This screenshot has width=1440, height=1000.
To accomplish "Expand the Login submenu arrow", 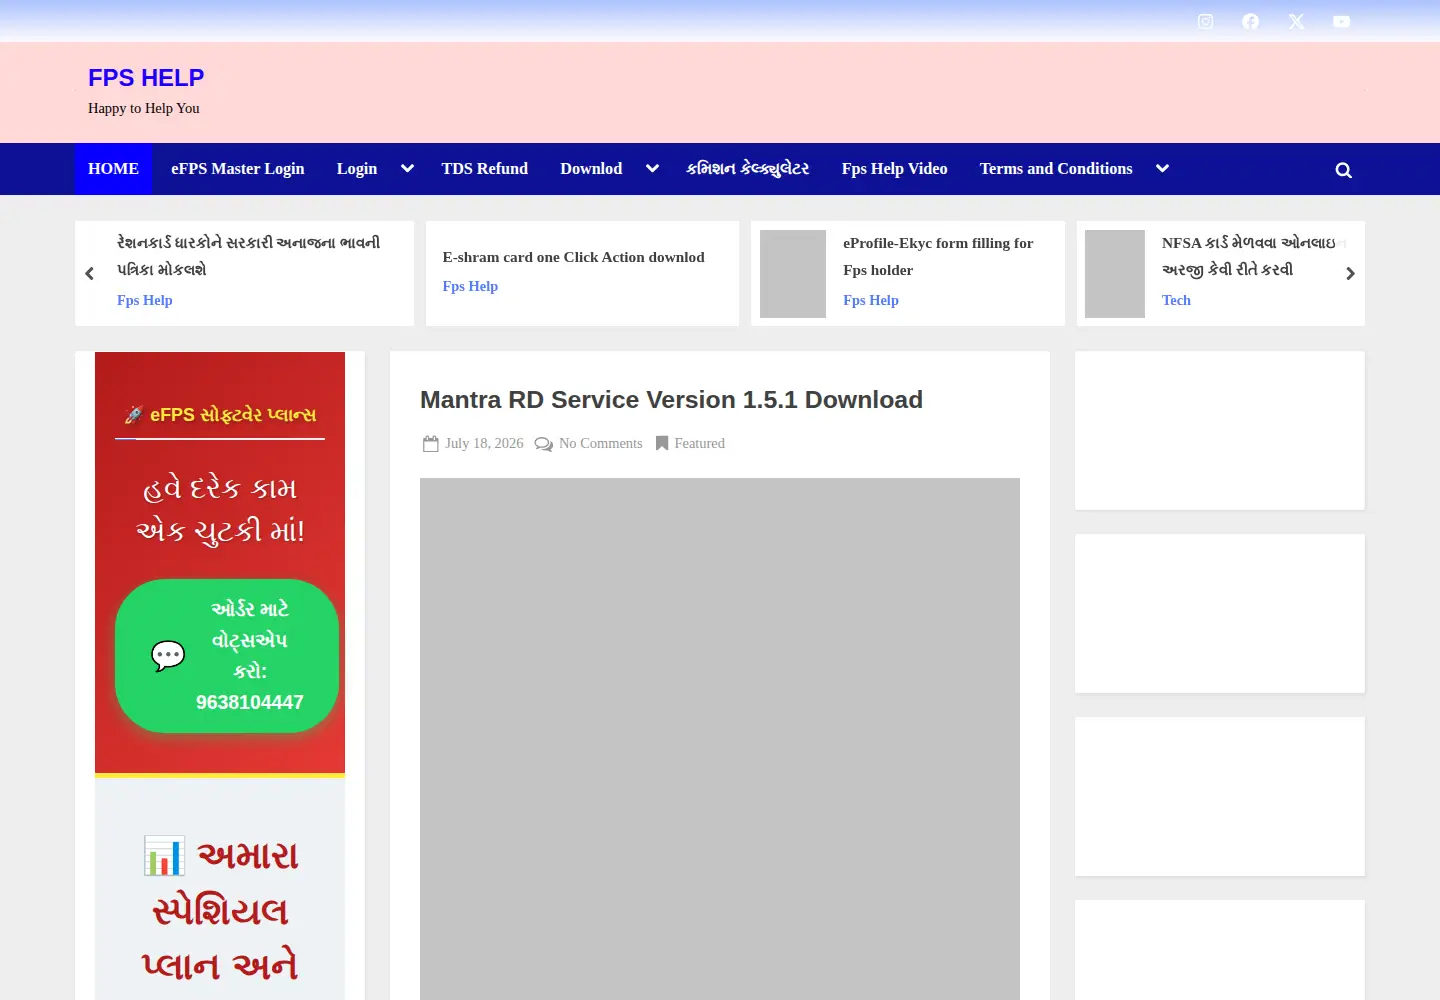I will click(x=407, y=169).
